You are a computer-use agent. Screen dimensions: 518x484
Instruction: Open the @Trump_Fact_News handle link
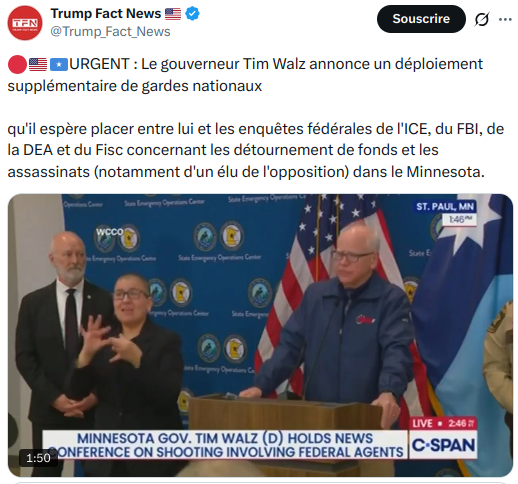click(110, 32)
